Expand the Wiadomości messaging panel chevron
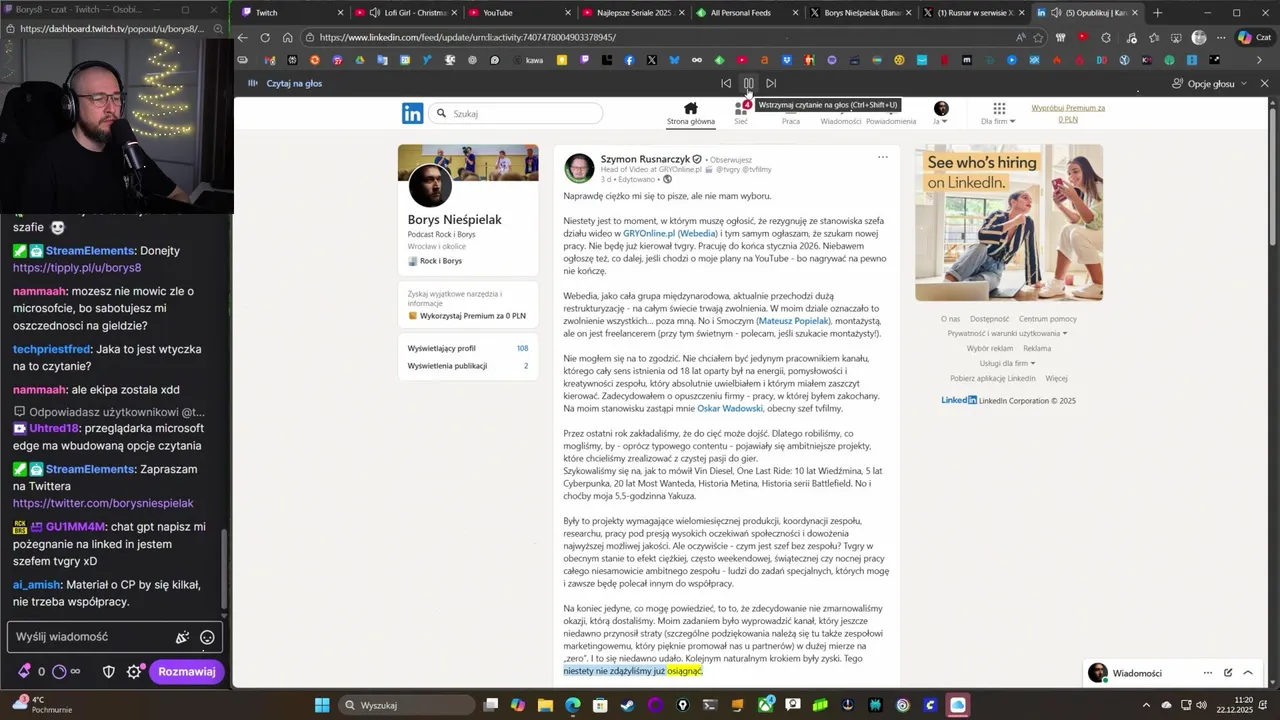The height and width of the screenshot is (720, 1280). click(x=1248, y=673)
